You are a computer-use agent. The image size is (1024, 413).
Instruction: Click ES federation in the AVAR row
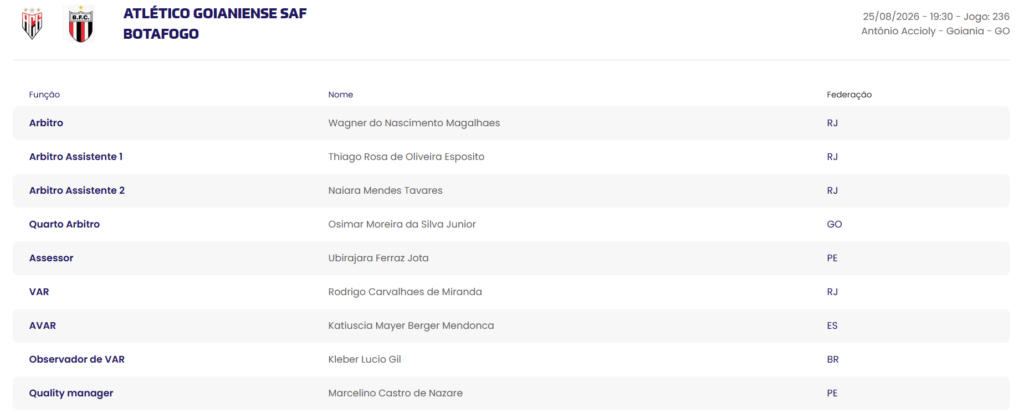click(x=832, y=325)
